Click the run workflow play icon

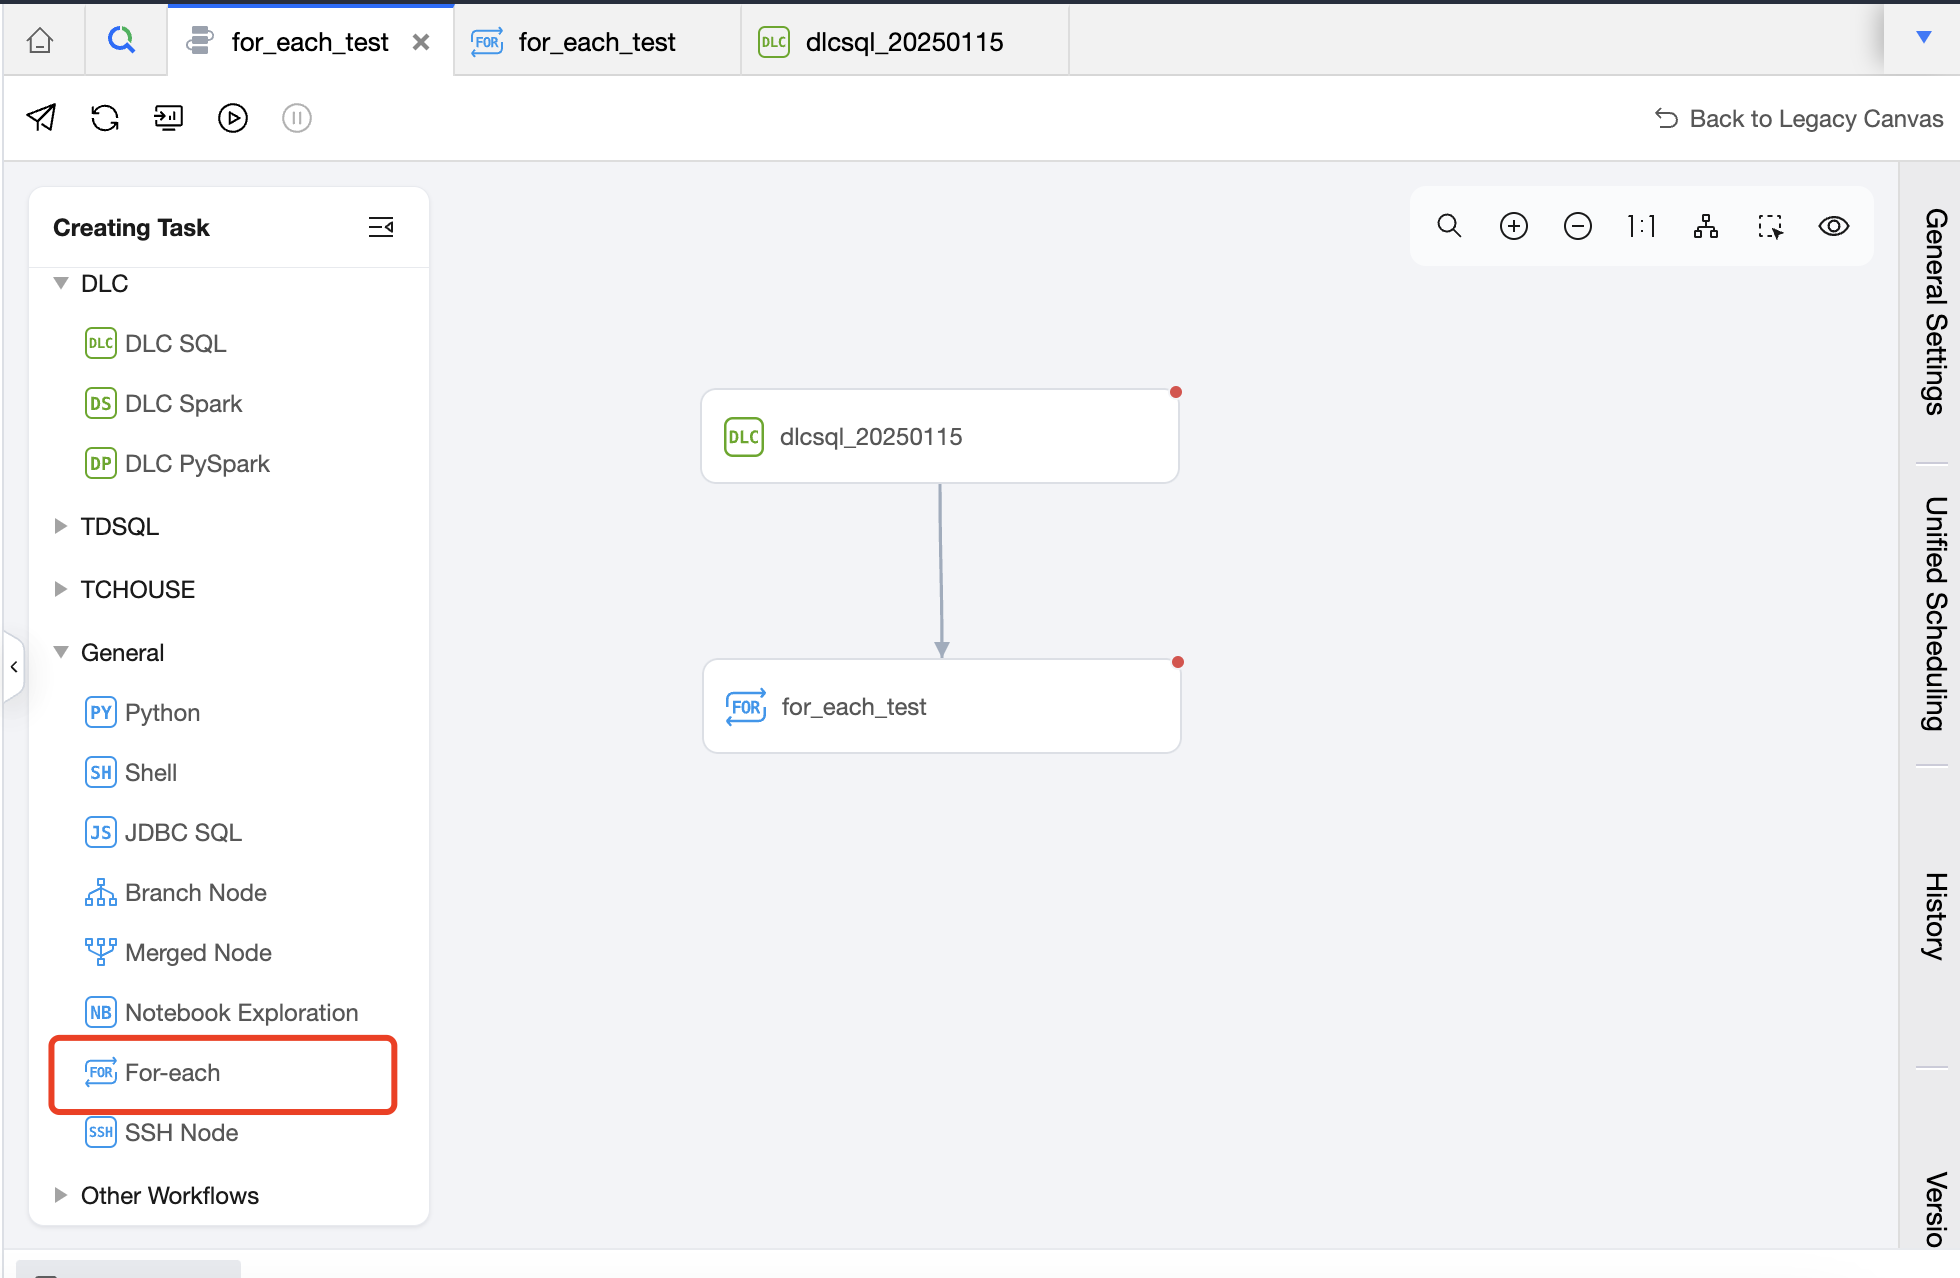[232, 118]
